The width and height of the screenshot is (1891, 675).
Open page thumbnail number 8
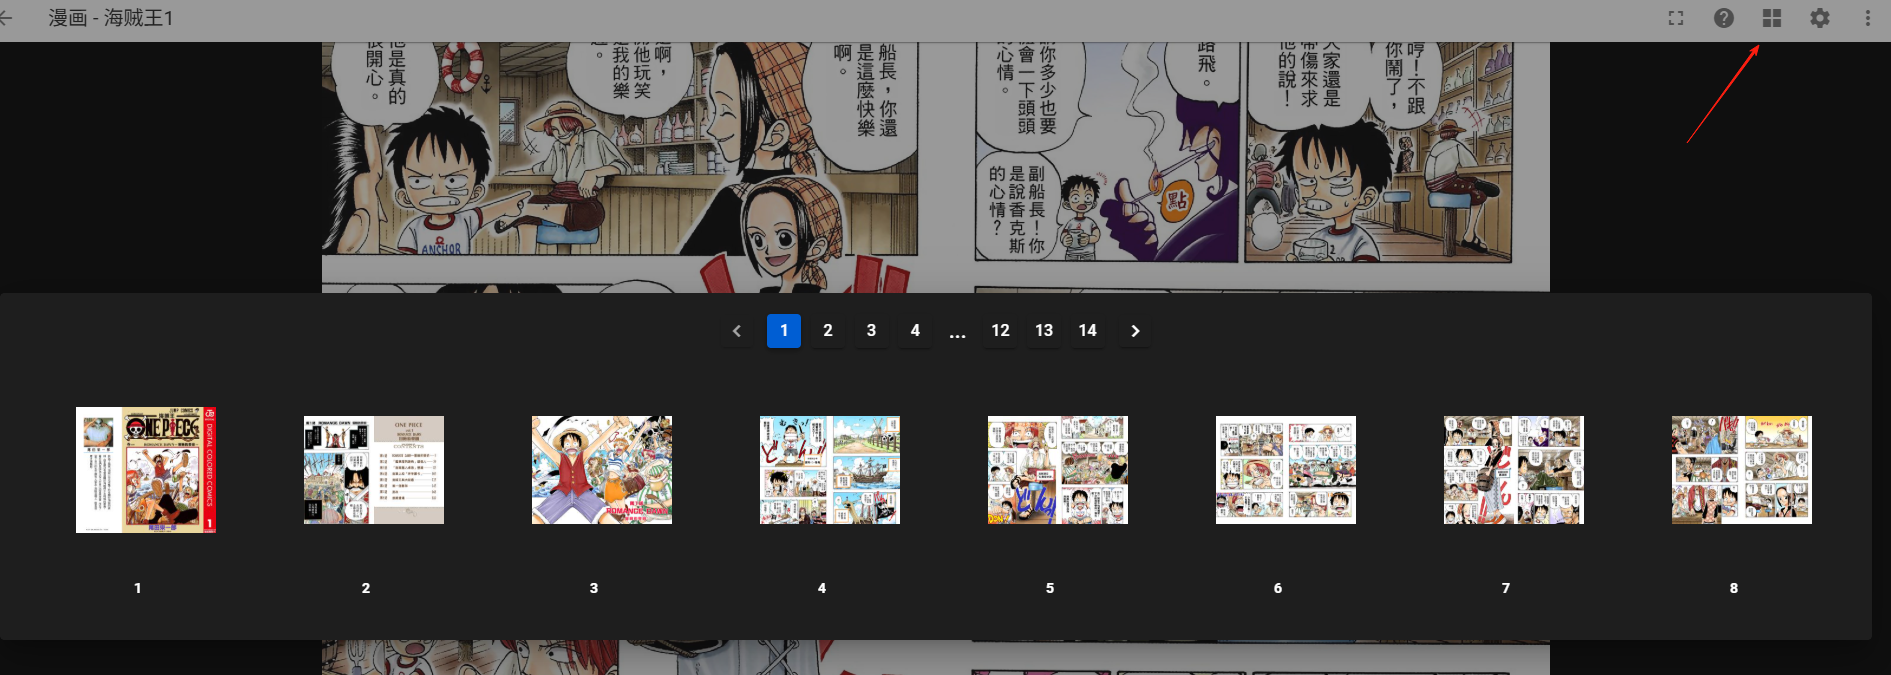(x=1742, y=470)
